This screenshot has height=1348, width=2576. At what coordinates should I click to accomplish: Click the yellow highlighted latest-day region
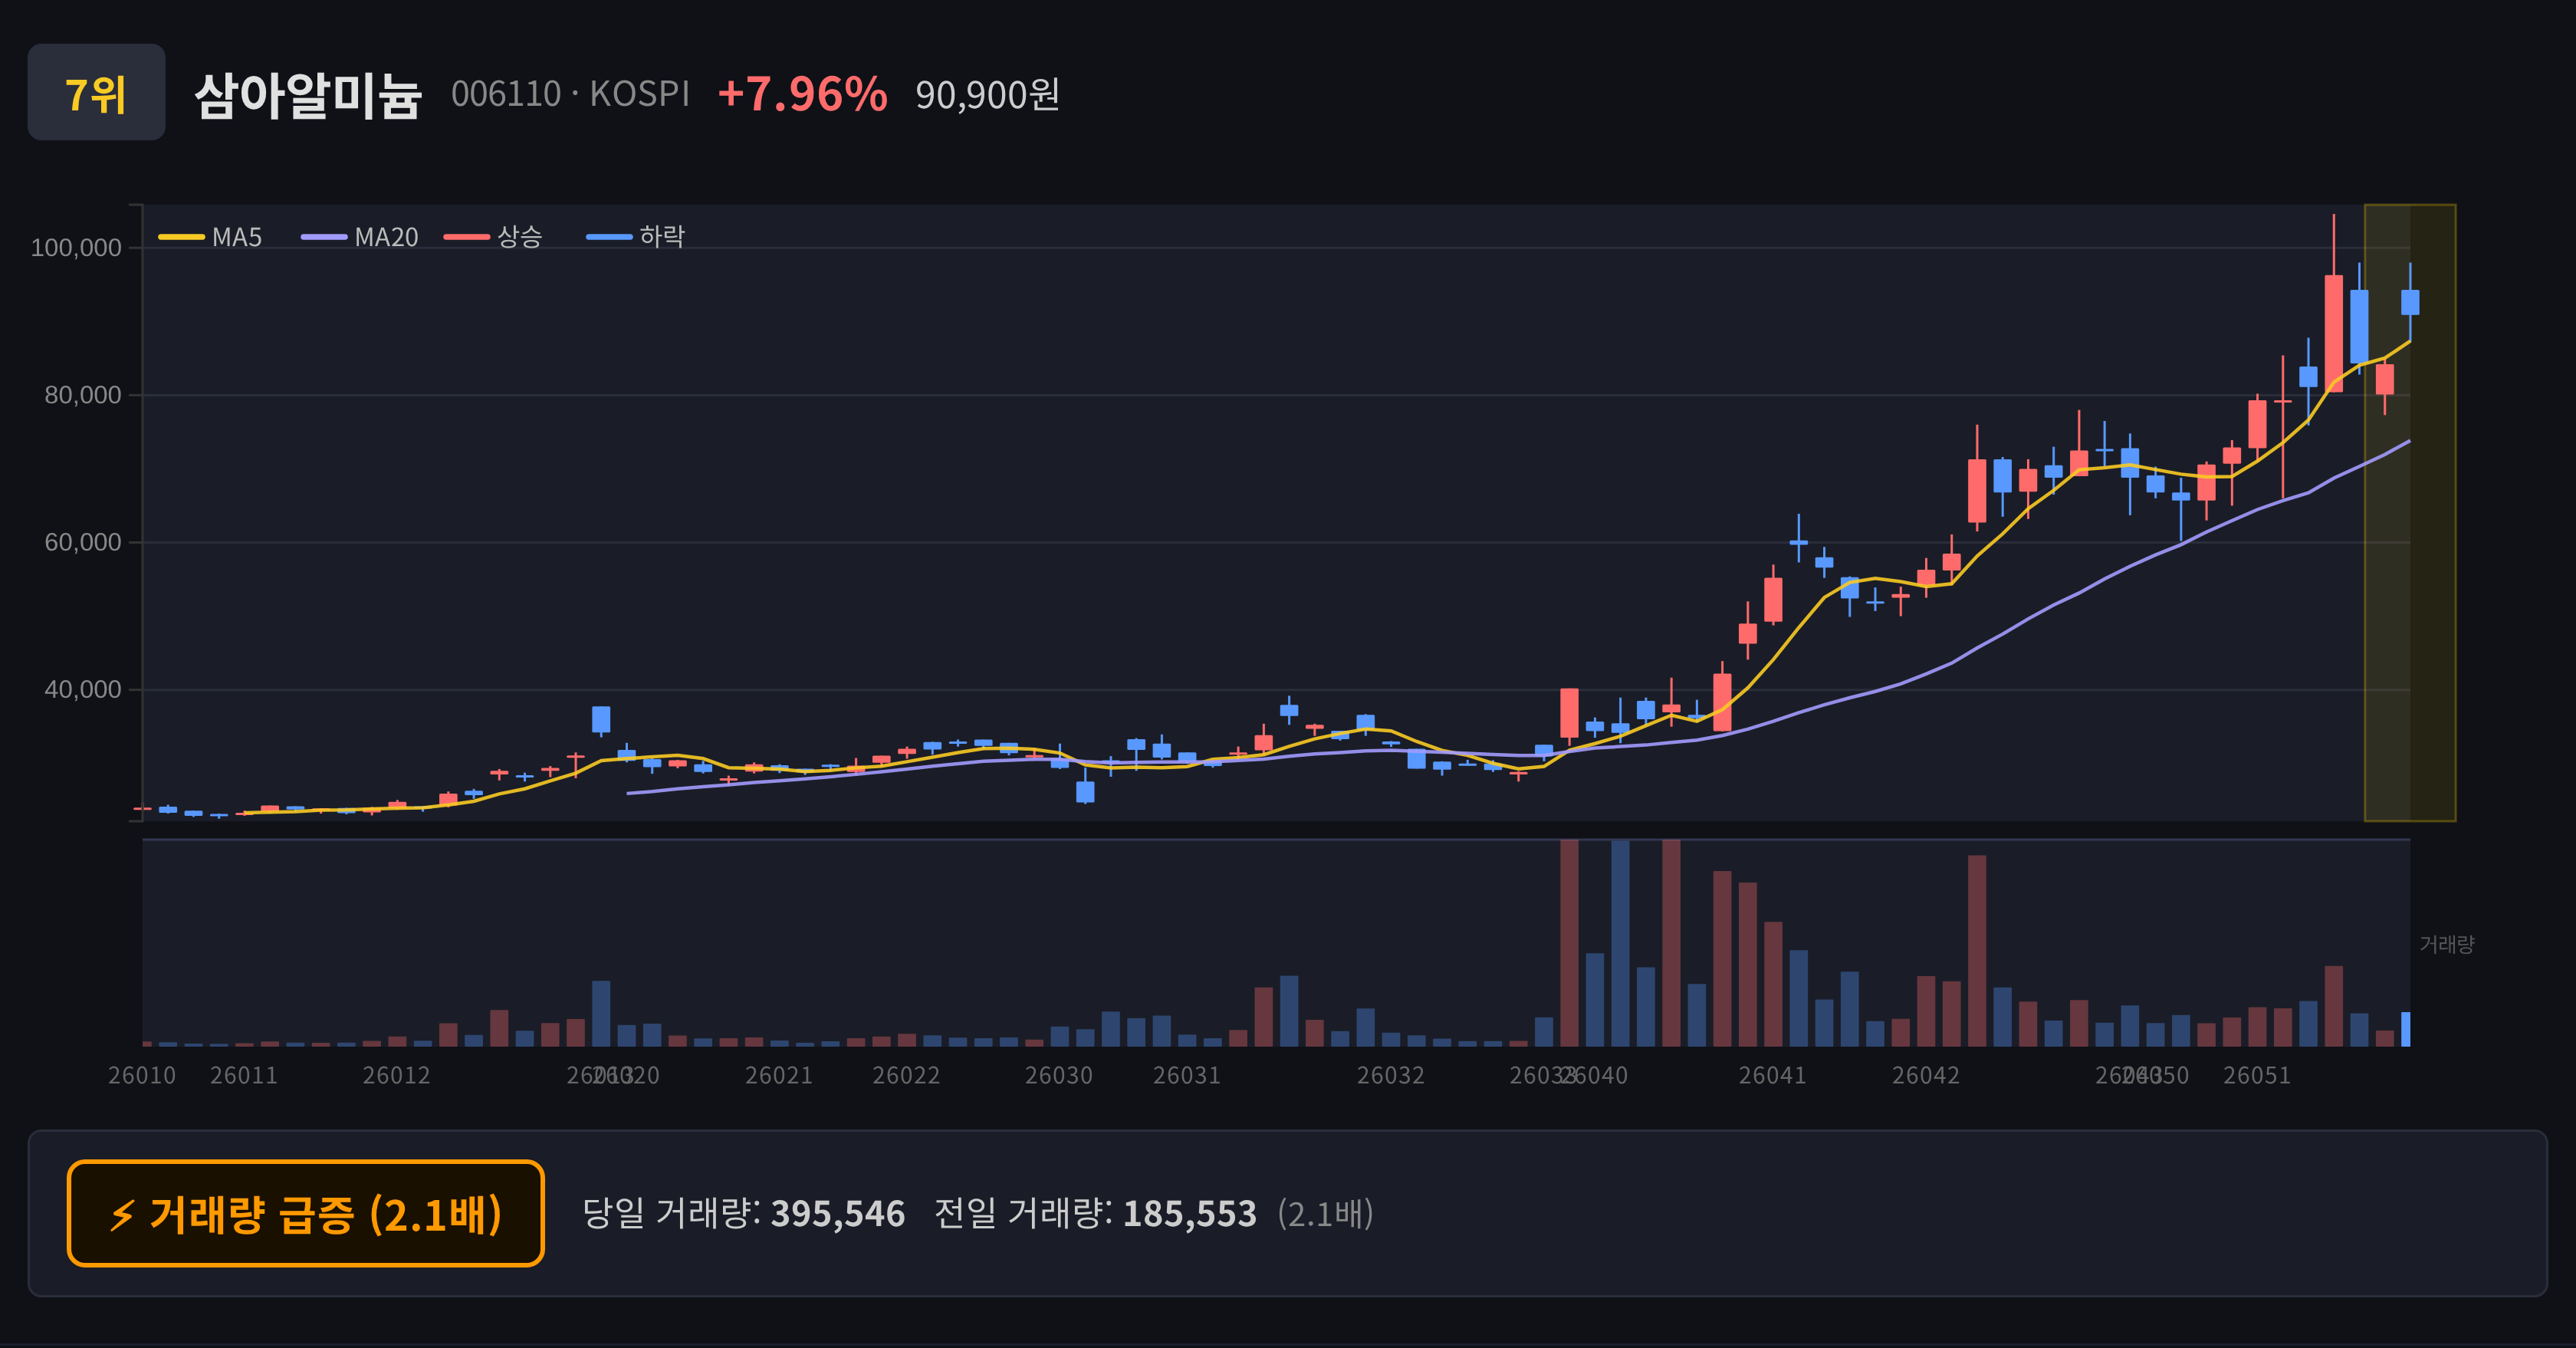tap(2409, 513)
